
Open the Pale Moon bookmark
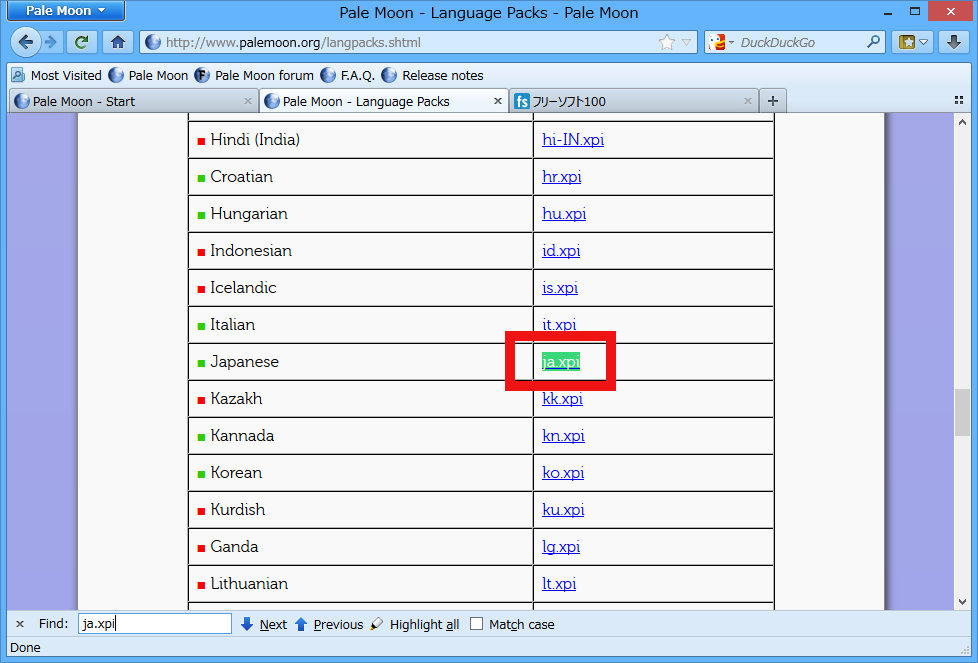click(x=148, y=75)
